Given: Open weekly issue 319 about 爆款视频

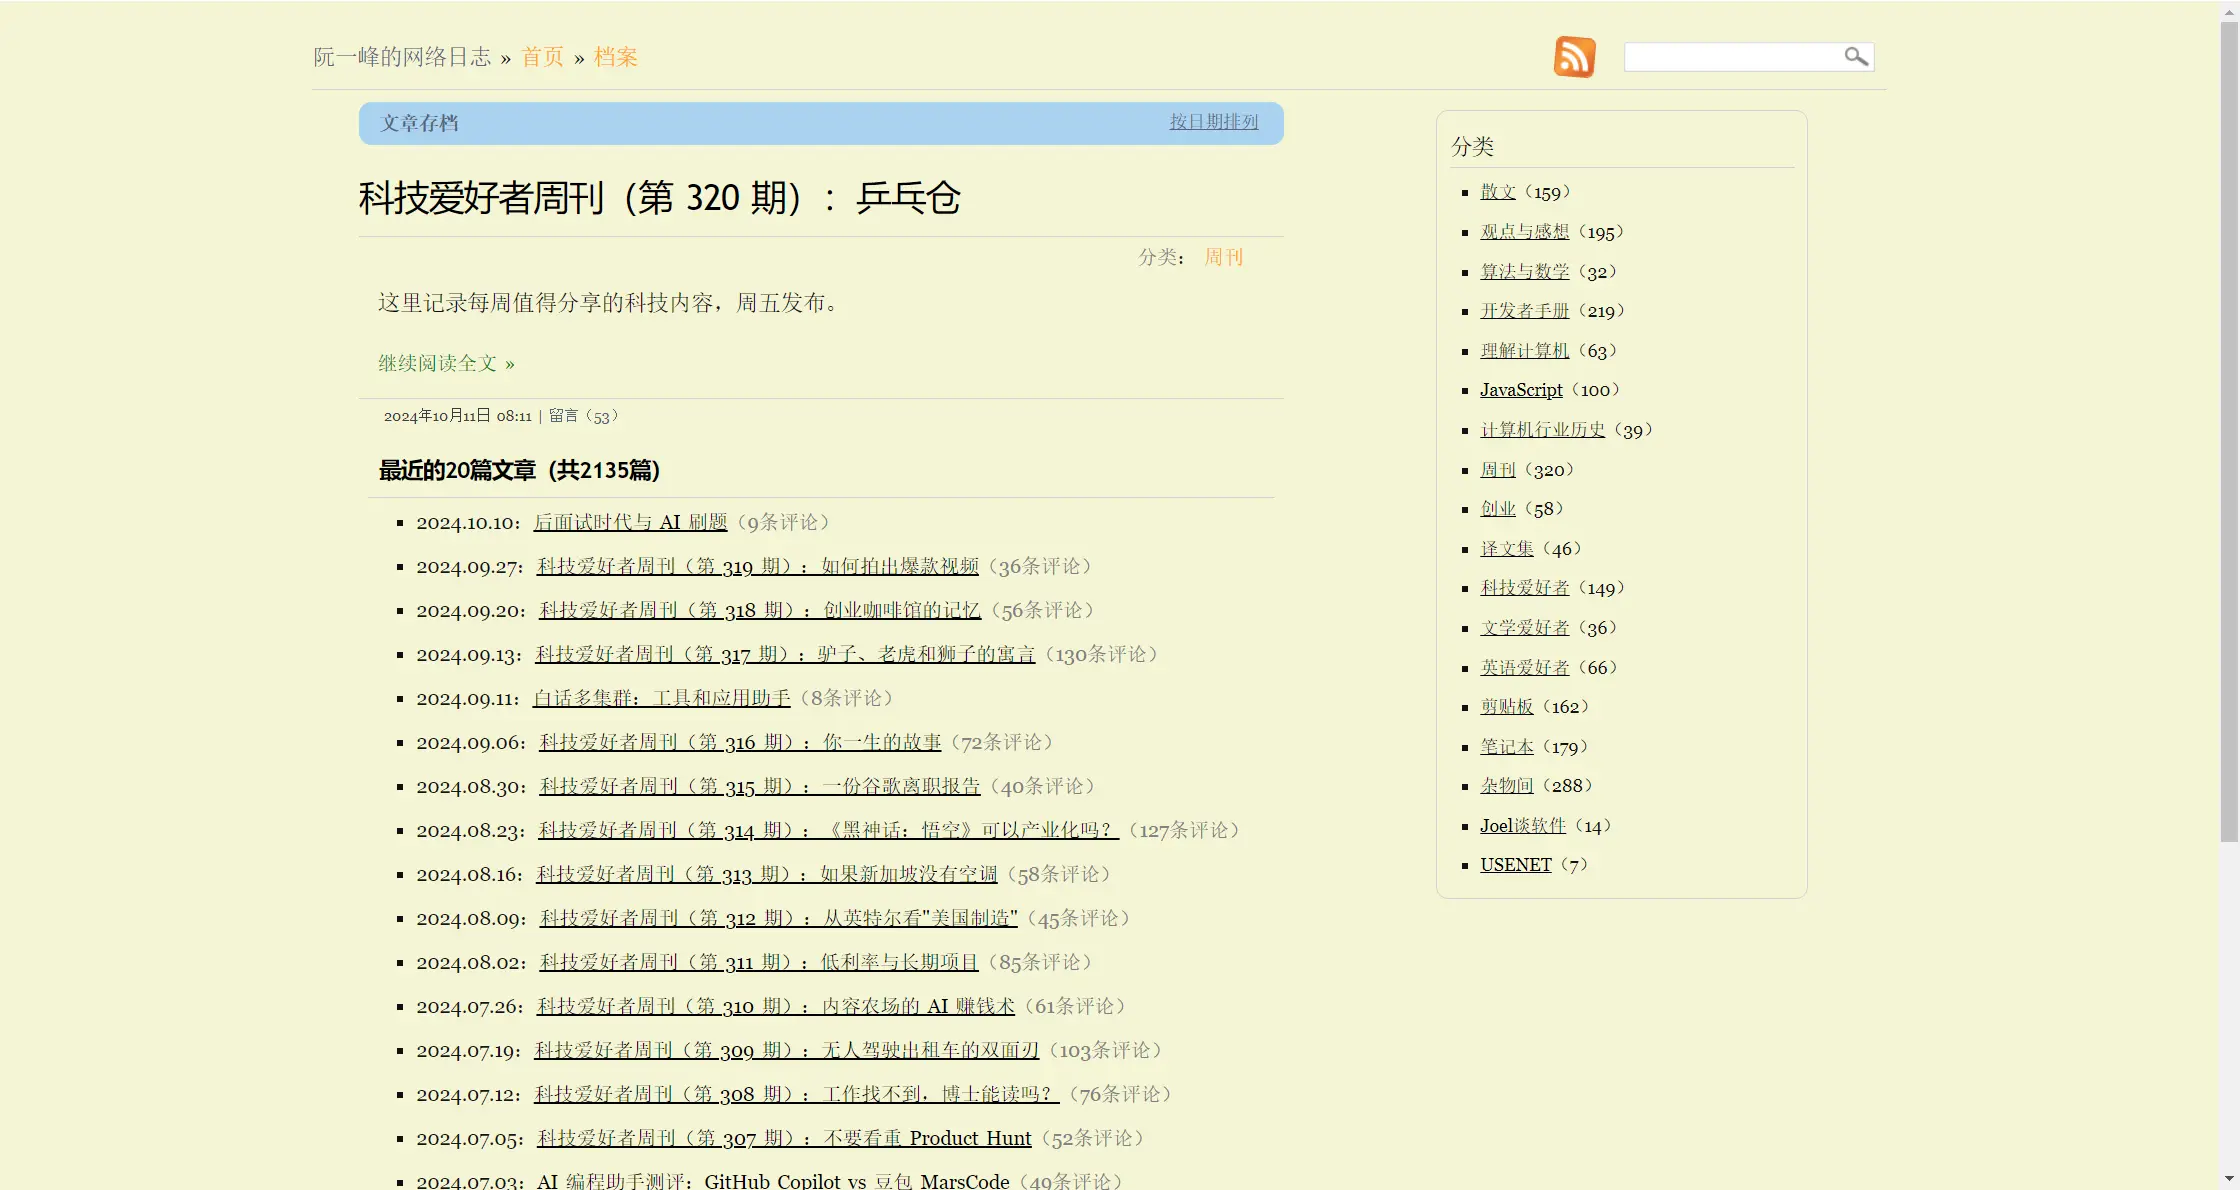Looking at the screenshot, I should pos(758,566).
